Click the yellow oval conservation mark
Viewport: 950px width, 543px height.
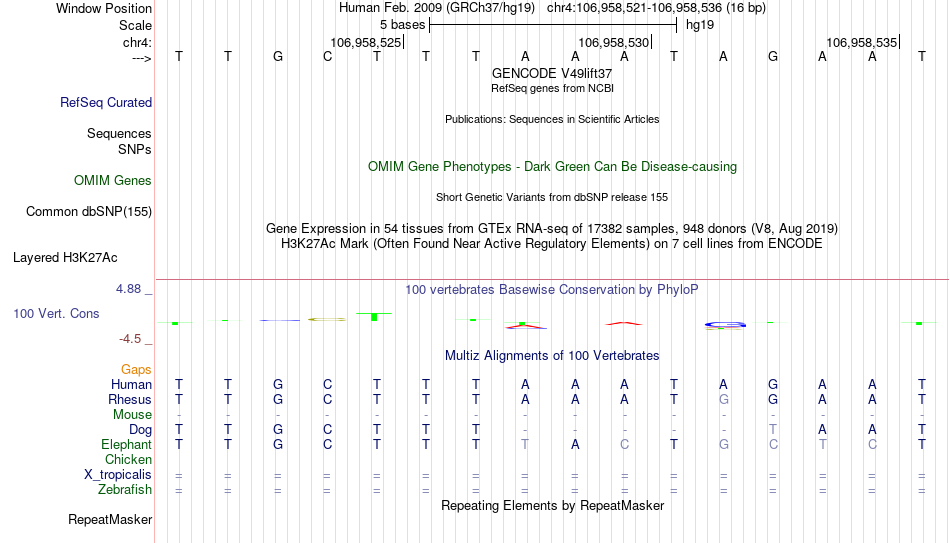[x=327, y=319]
